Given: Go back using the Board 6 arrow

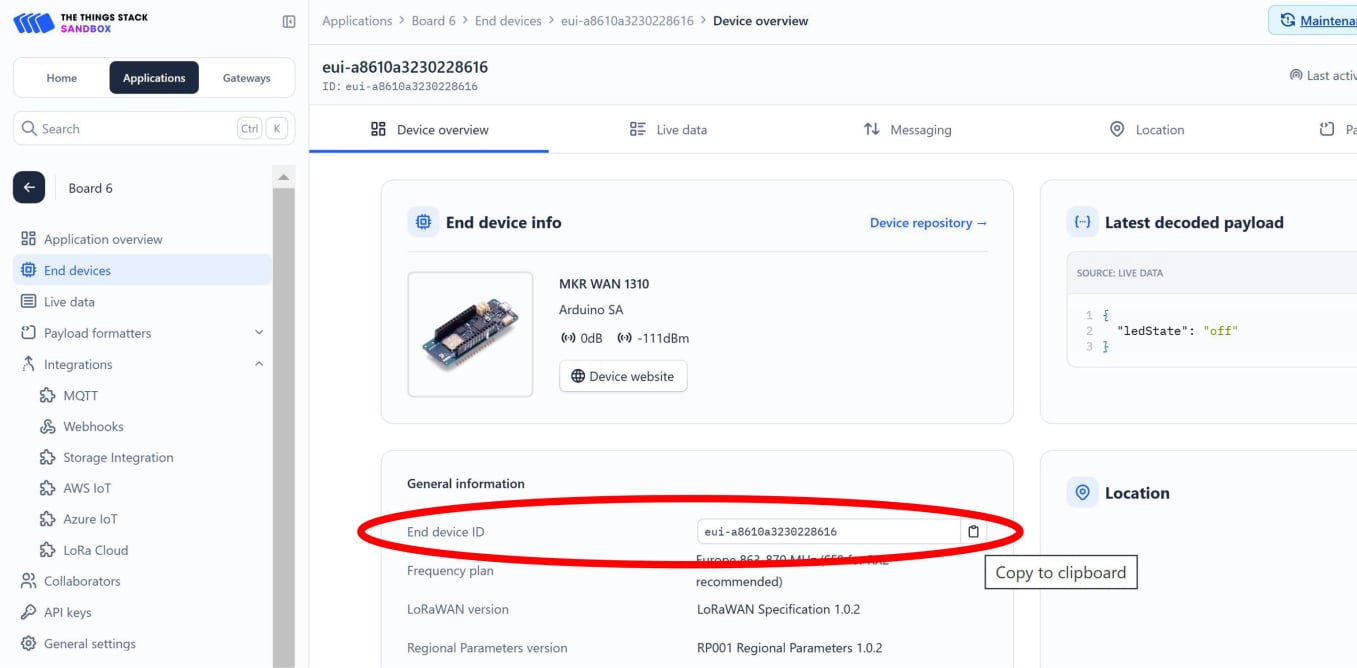Looking at the screenshot, I should 28,187.
